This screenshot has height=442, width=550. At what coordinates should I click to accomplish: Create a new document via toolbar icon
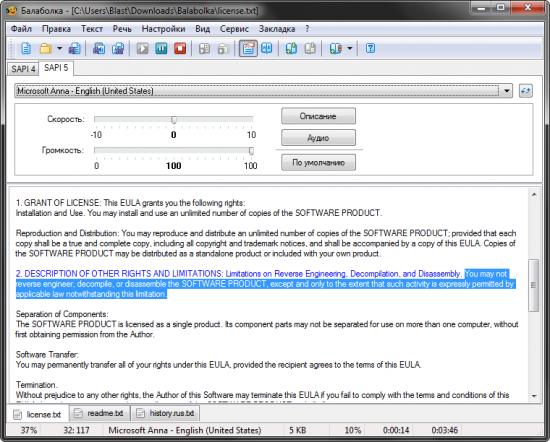[x=26, y=48]
